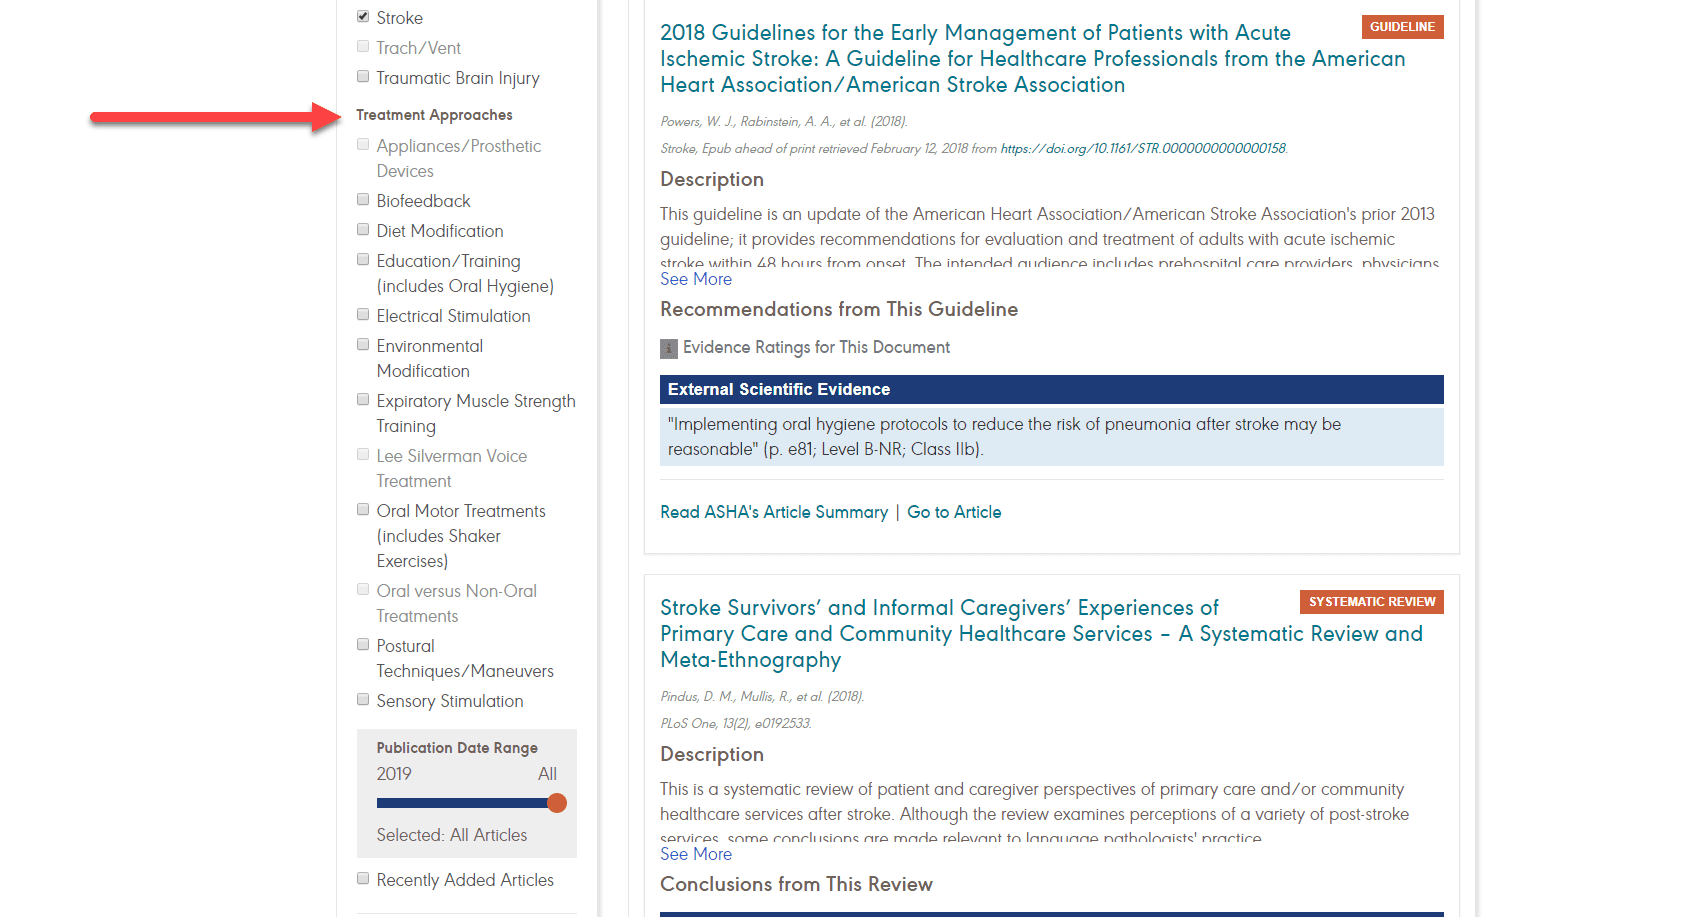Check the Sensory Stimulation filter
This screenshot has width=1685, height=917.
pos(363,700)
